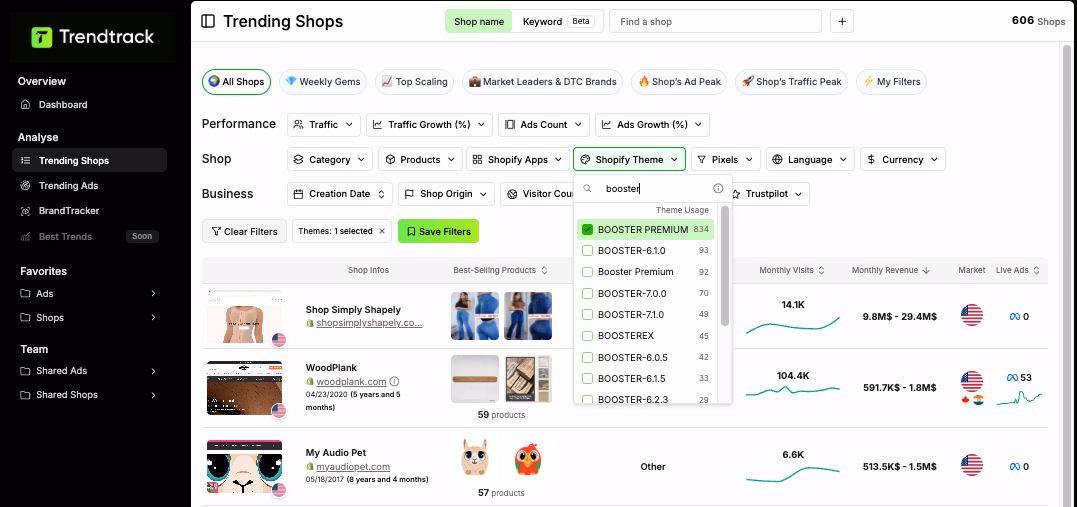
Task: Click the Trending Ads sidebar icon
Action: pyautogui.click(x=25, y=185)
